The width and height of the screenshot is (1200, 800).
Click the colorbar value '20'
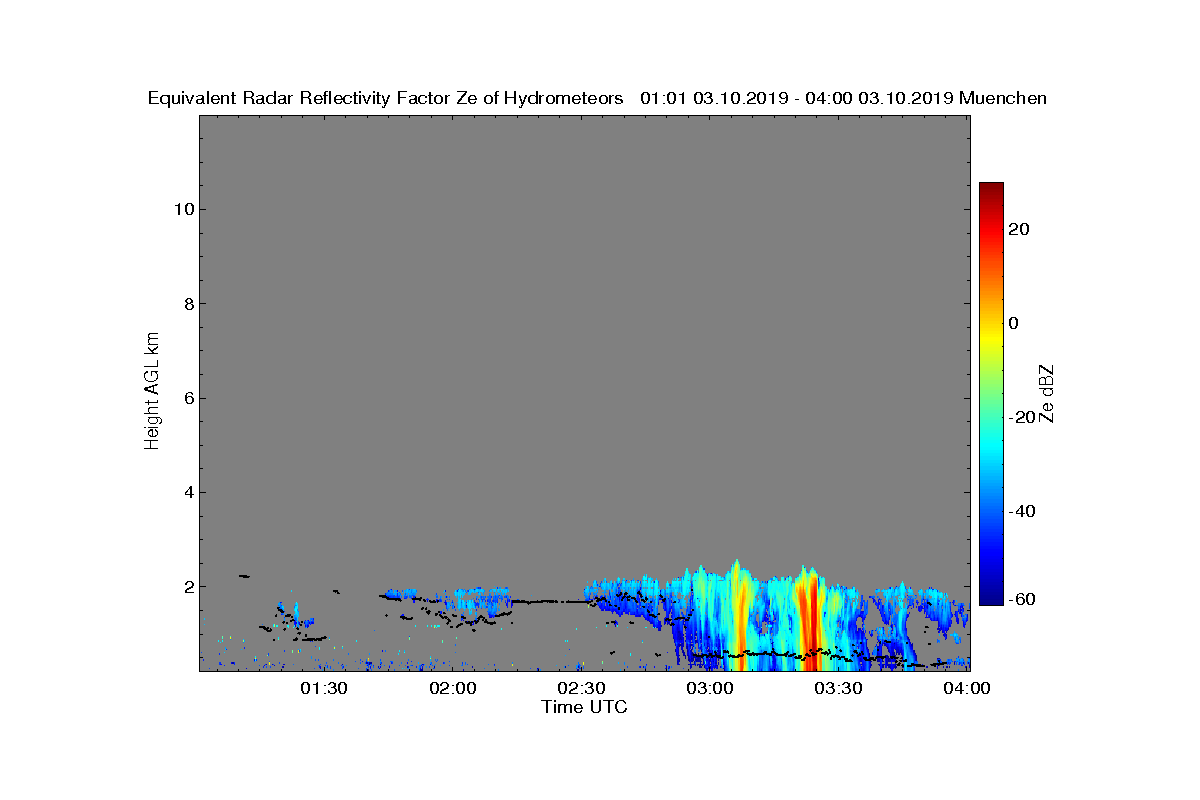pos(1020,229)
